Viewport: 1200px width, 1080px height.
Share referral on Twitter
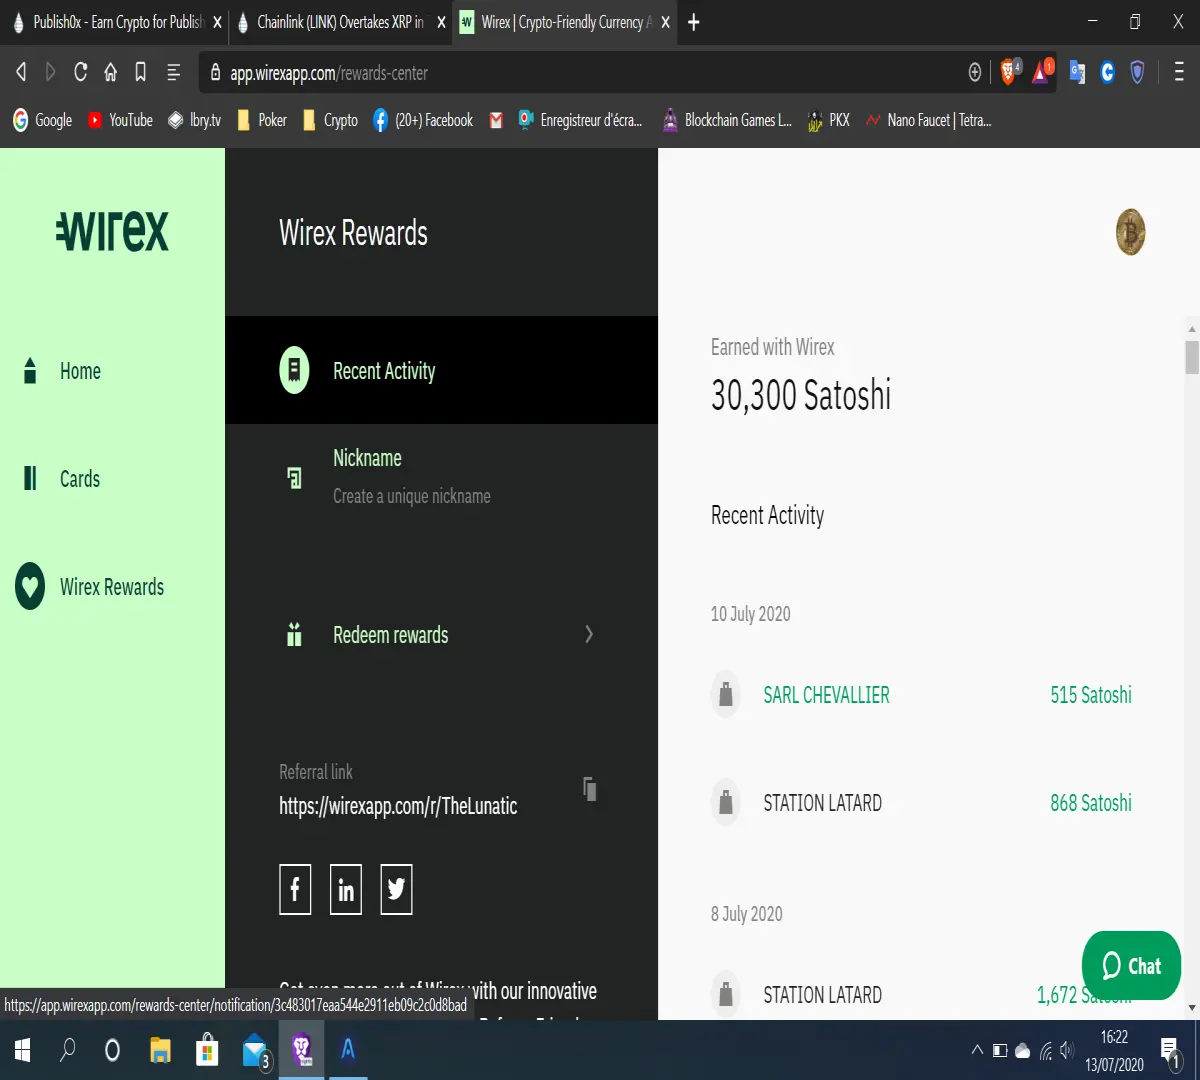pyautogui.click(x=396, y=889)
